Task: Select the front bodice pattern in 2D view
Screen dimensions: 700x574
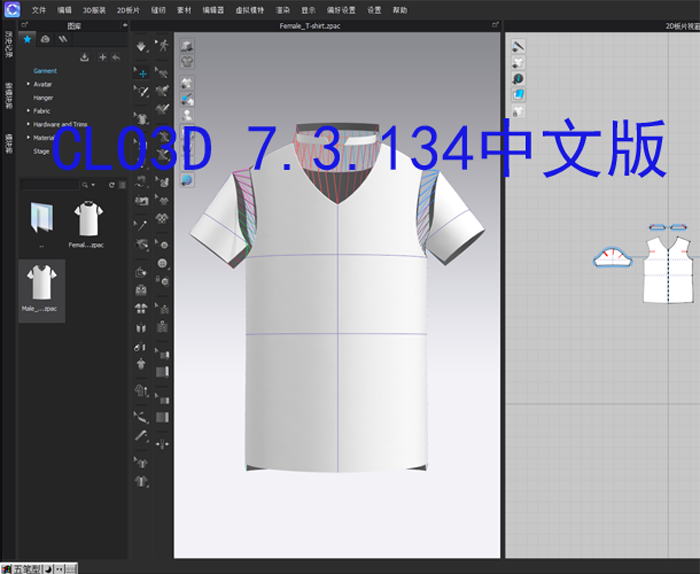Action: pyautogui.click(x=668, y=270)
